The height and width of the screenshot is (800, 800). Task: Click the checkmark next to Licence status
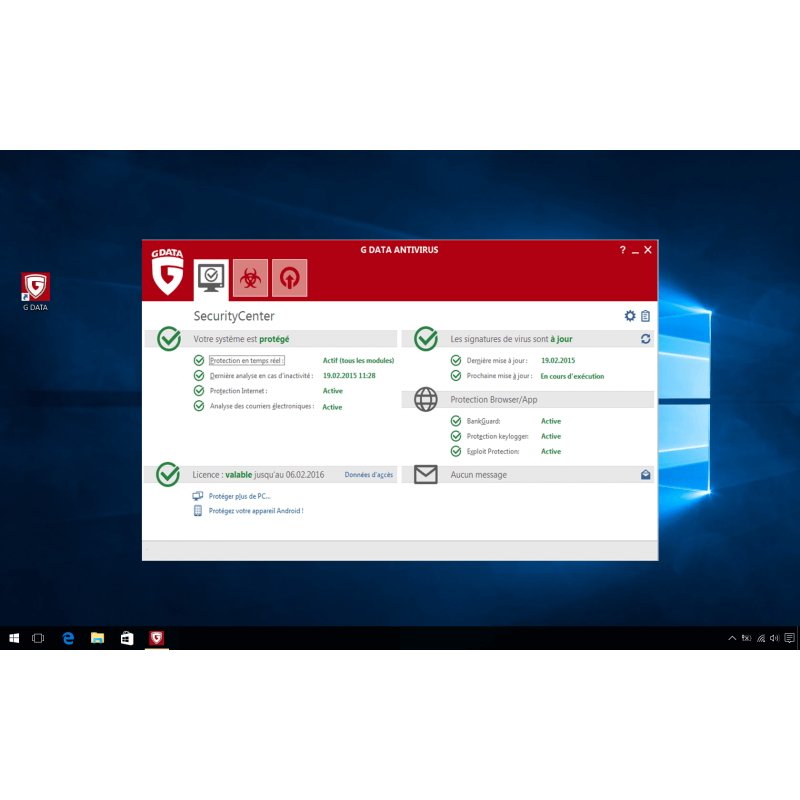click(168, 474)
